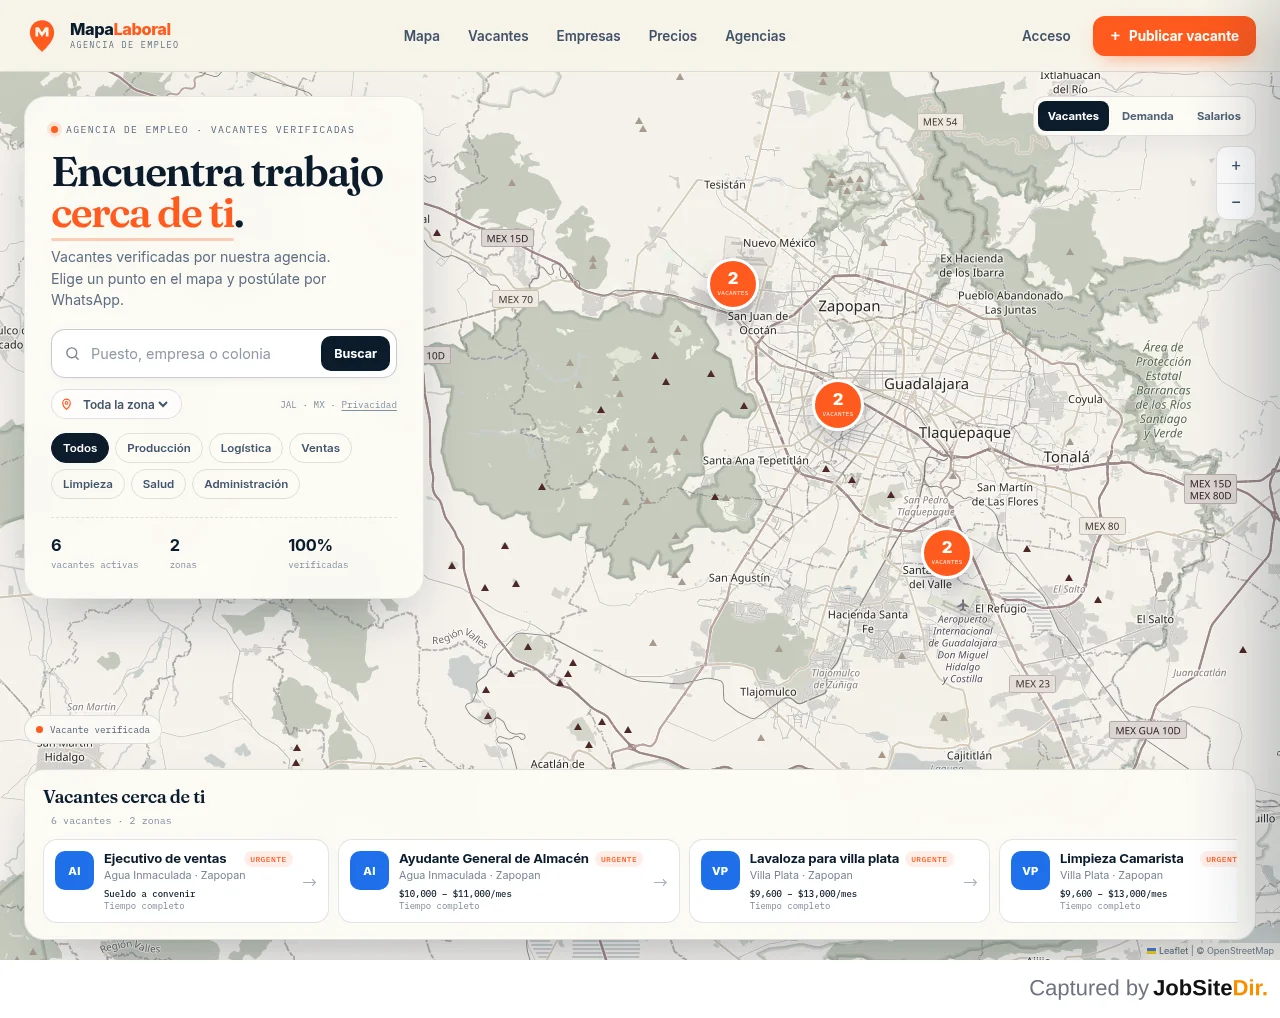Open the Leaflet attribution link
1280x1018 pixels.
click(x=1168, y=951)
